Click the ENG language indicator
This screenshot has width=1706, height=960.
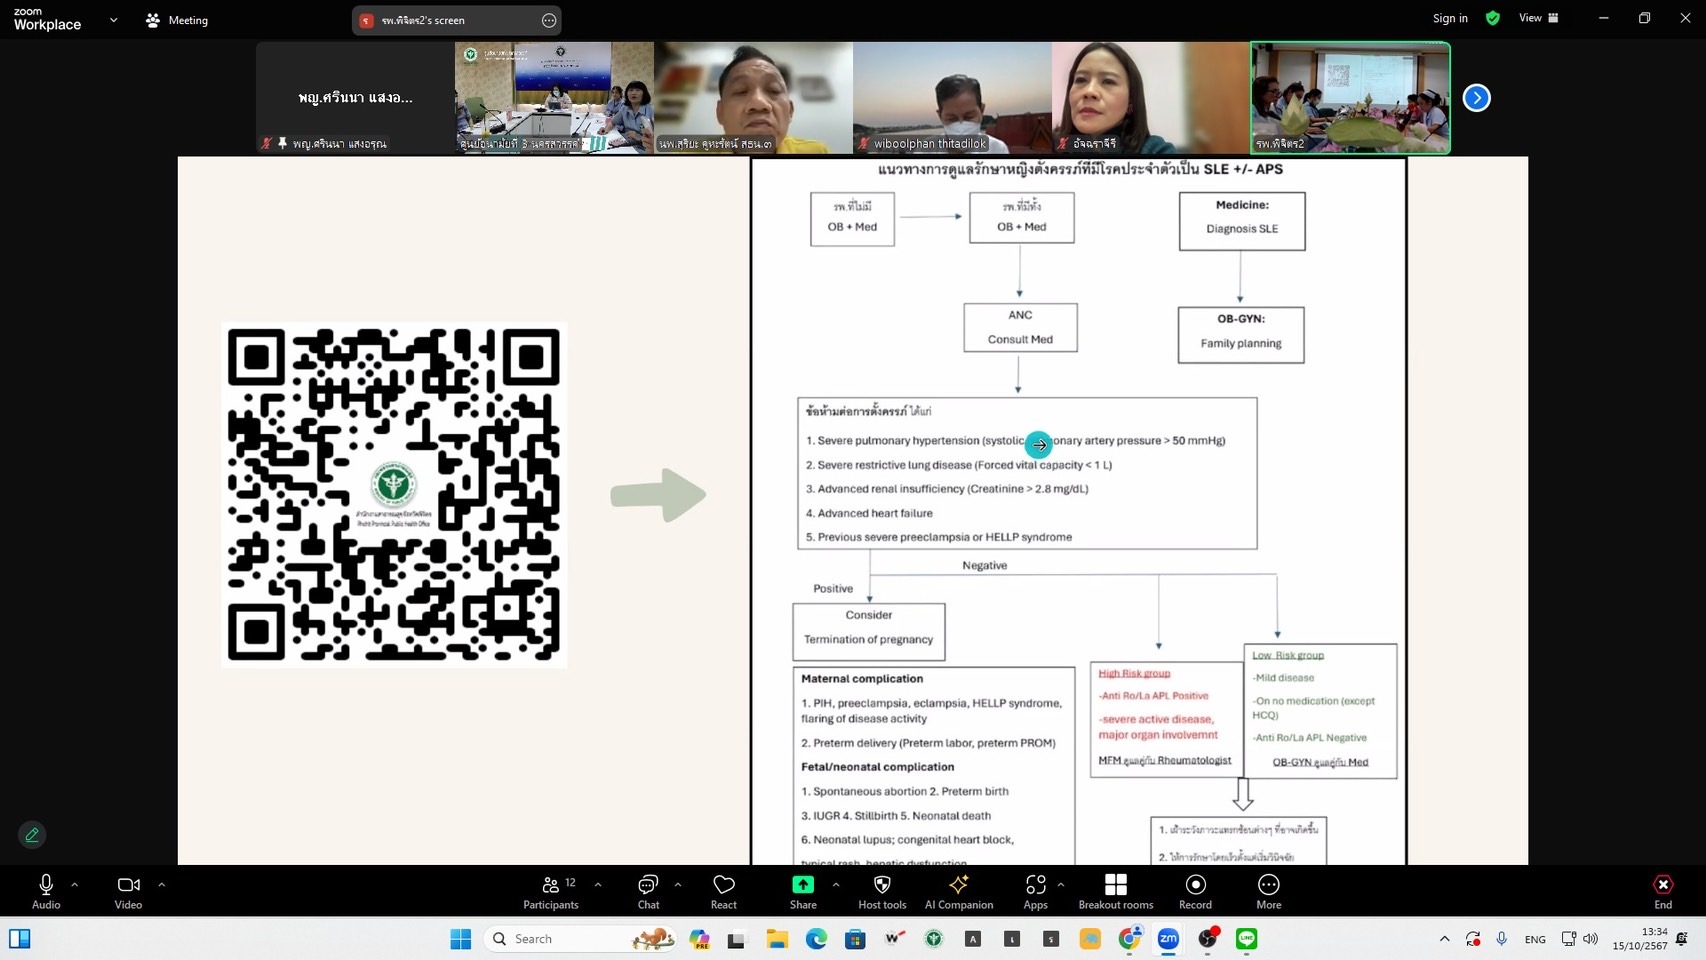click(x=1535, y=939)
